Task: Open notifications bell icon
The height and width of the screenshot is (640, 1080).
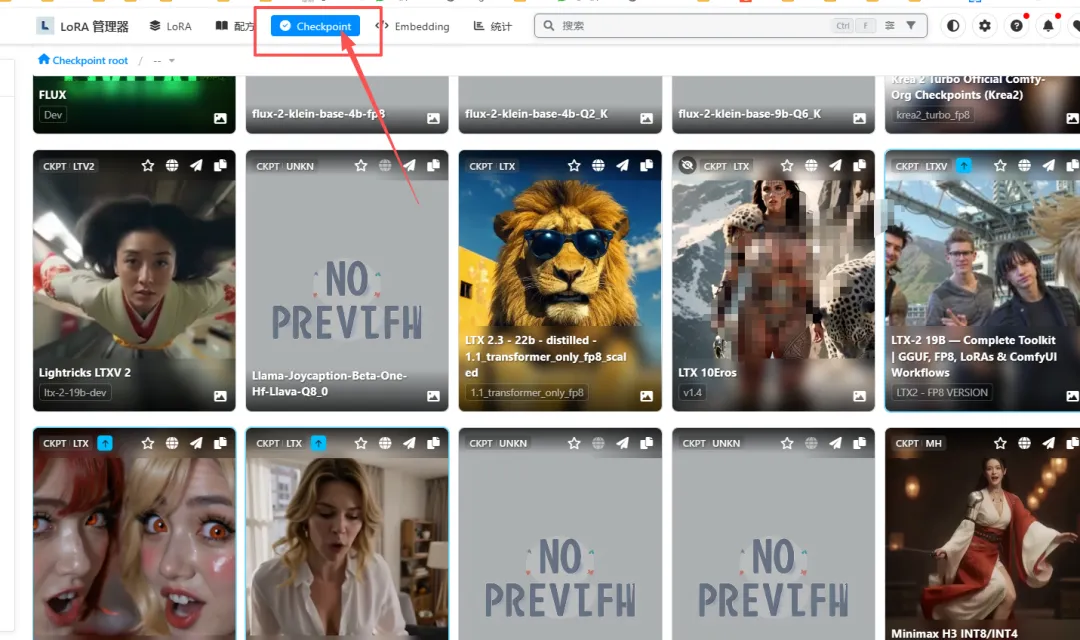Action: 1048,25
